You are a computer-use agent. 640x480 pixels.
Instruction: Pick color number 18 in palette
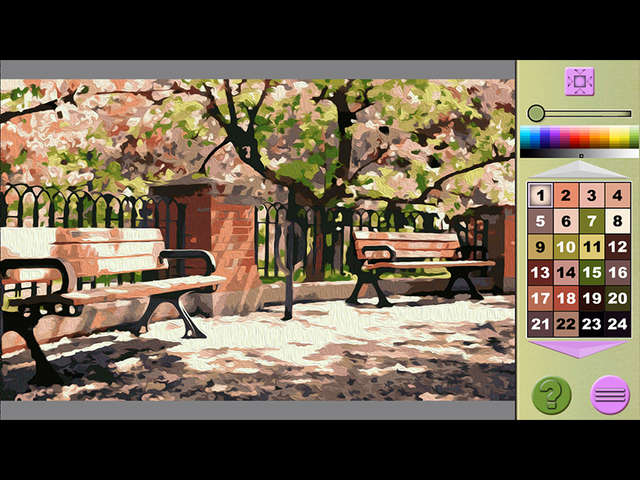(x=566, y=298)
